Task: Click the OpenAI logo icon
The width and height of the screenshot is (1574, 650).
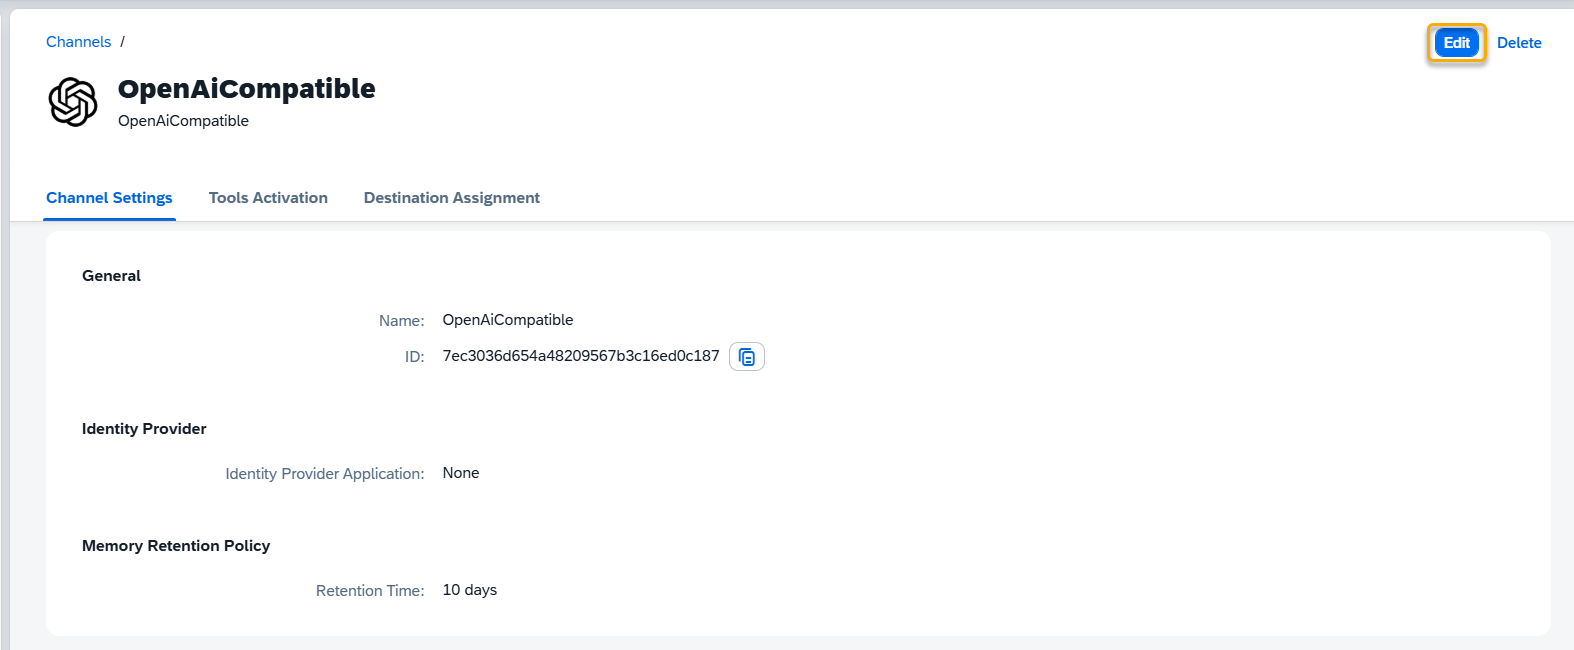Action: (73, 102)
